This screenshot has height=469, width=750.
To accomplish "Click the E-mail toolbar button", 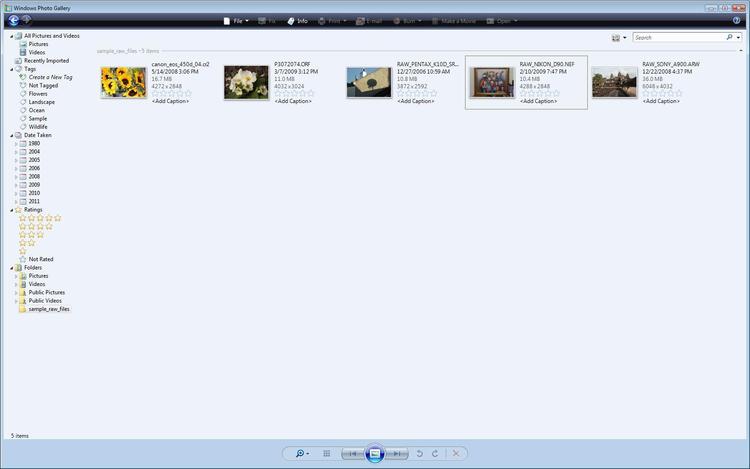I will [369, 21].
